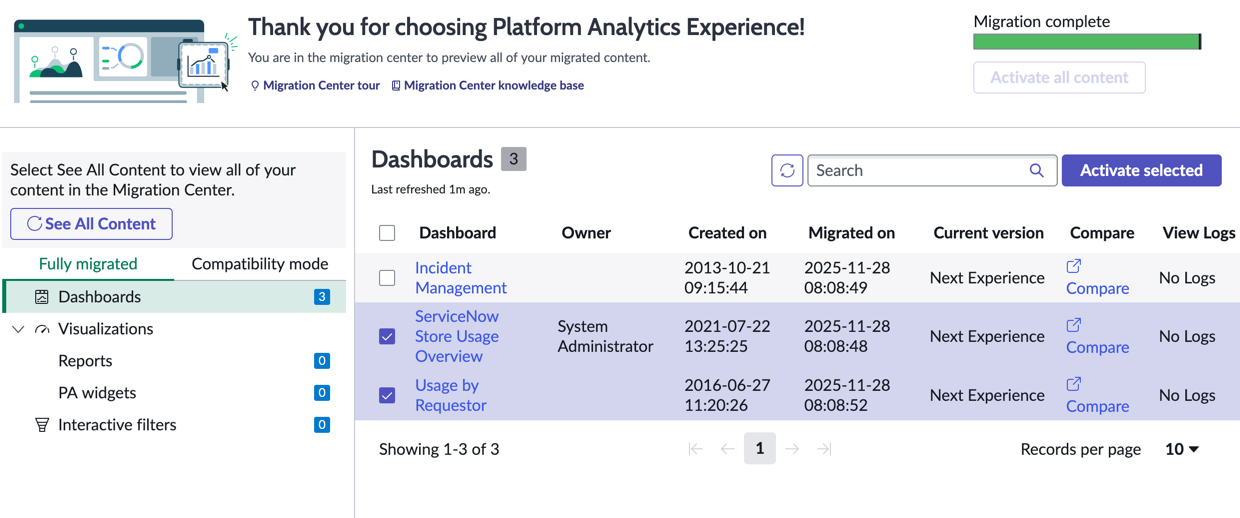
Task: Select PA widgets in the sidebar
Action: [97, 393]
